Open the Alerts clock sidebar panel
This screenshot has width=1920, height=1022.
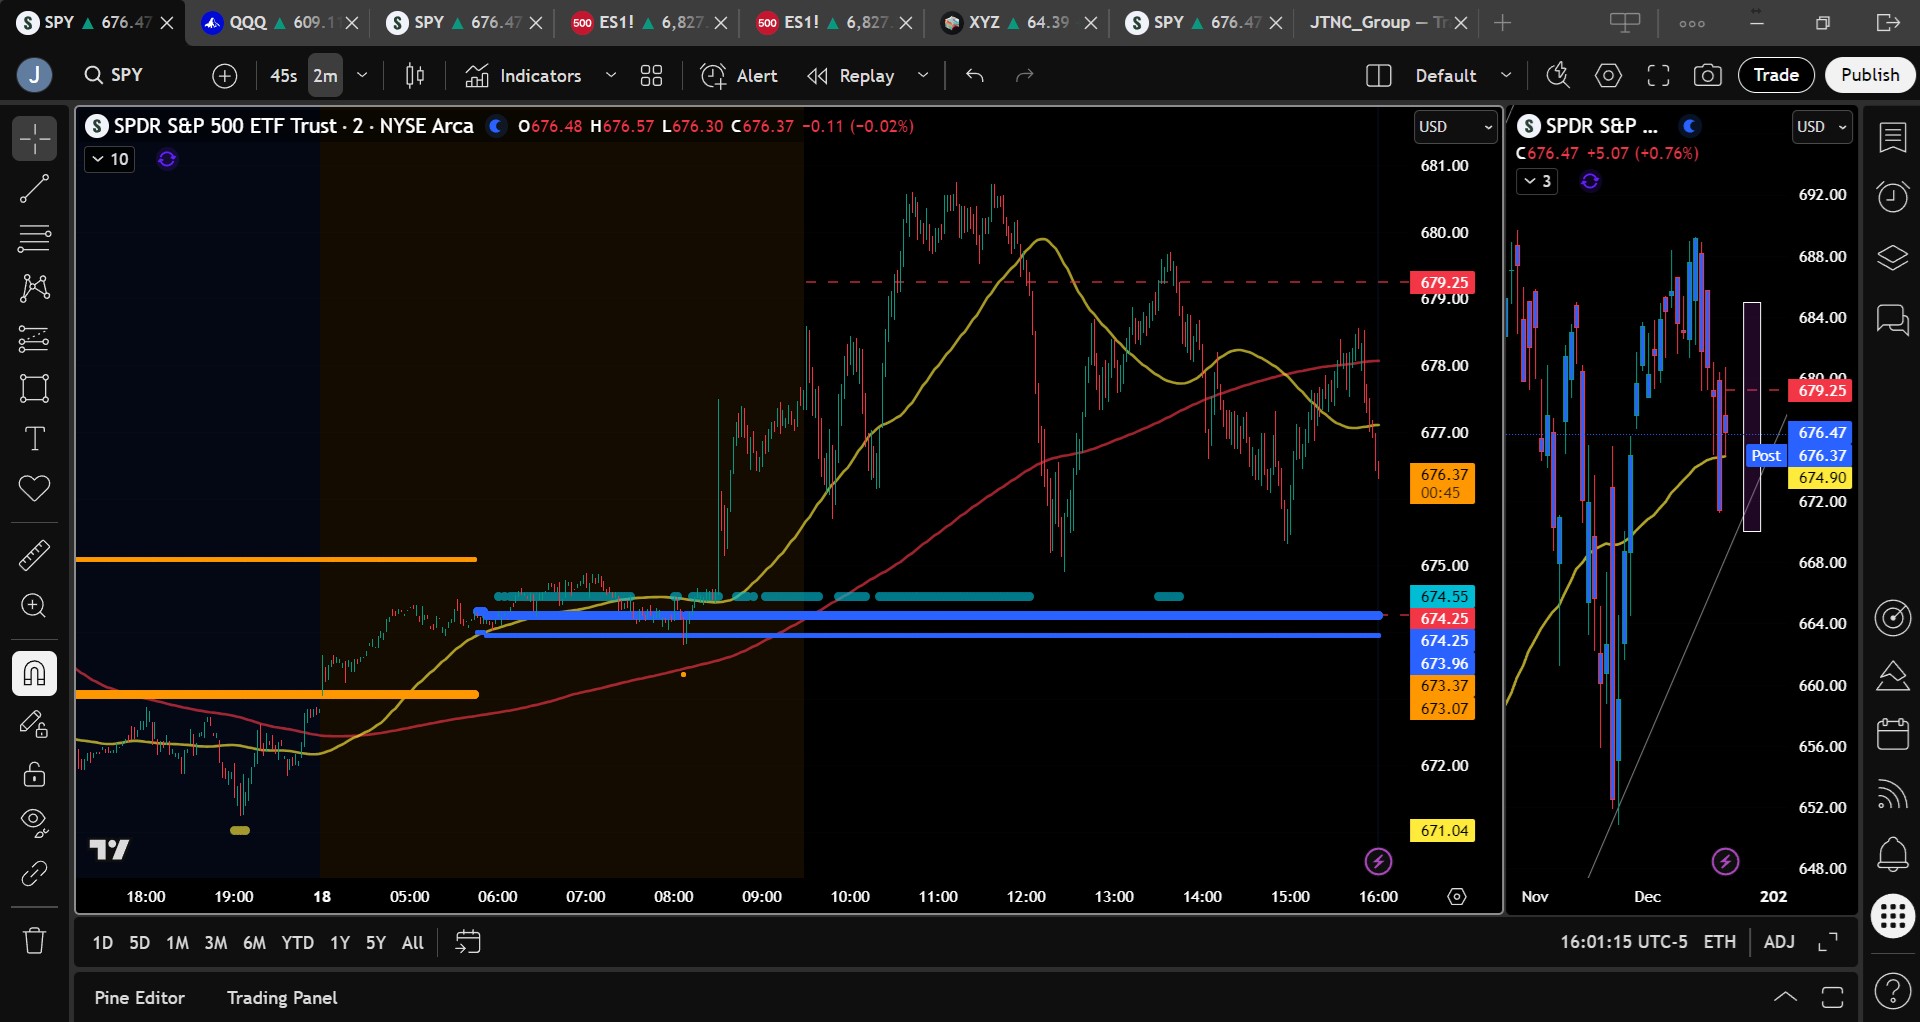pos(1892,197)
